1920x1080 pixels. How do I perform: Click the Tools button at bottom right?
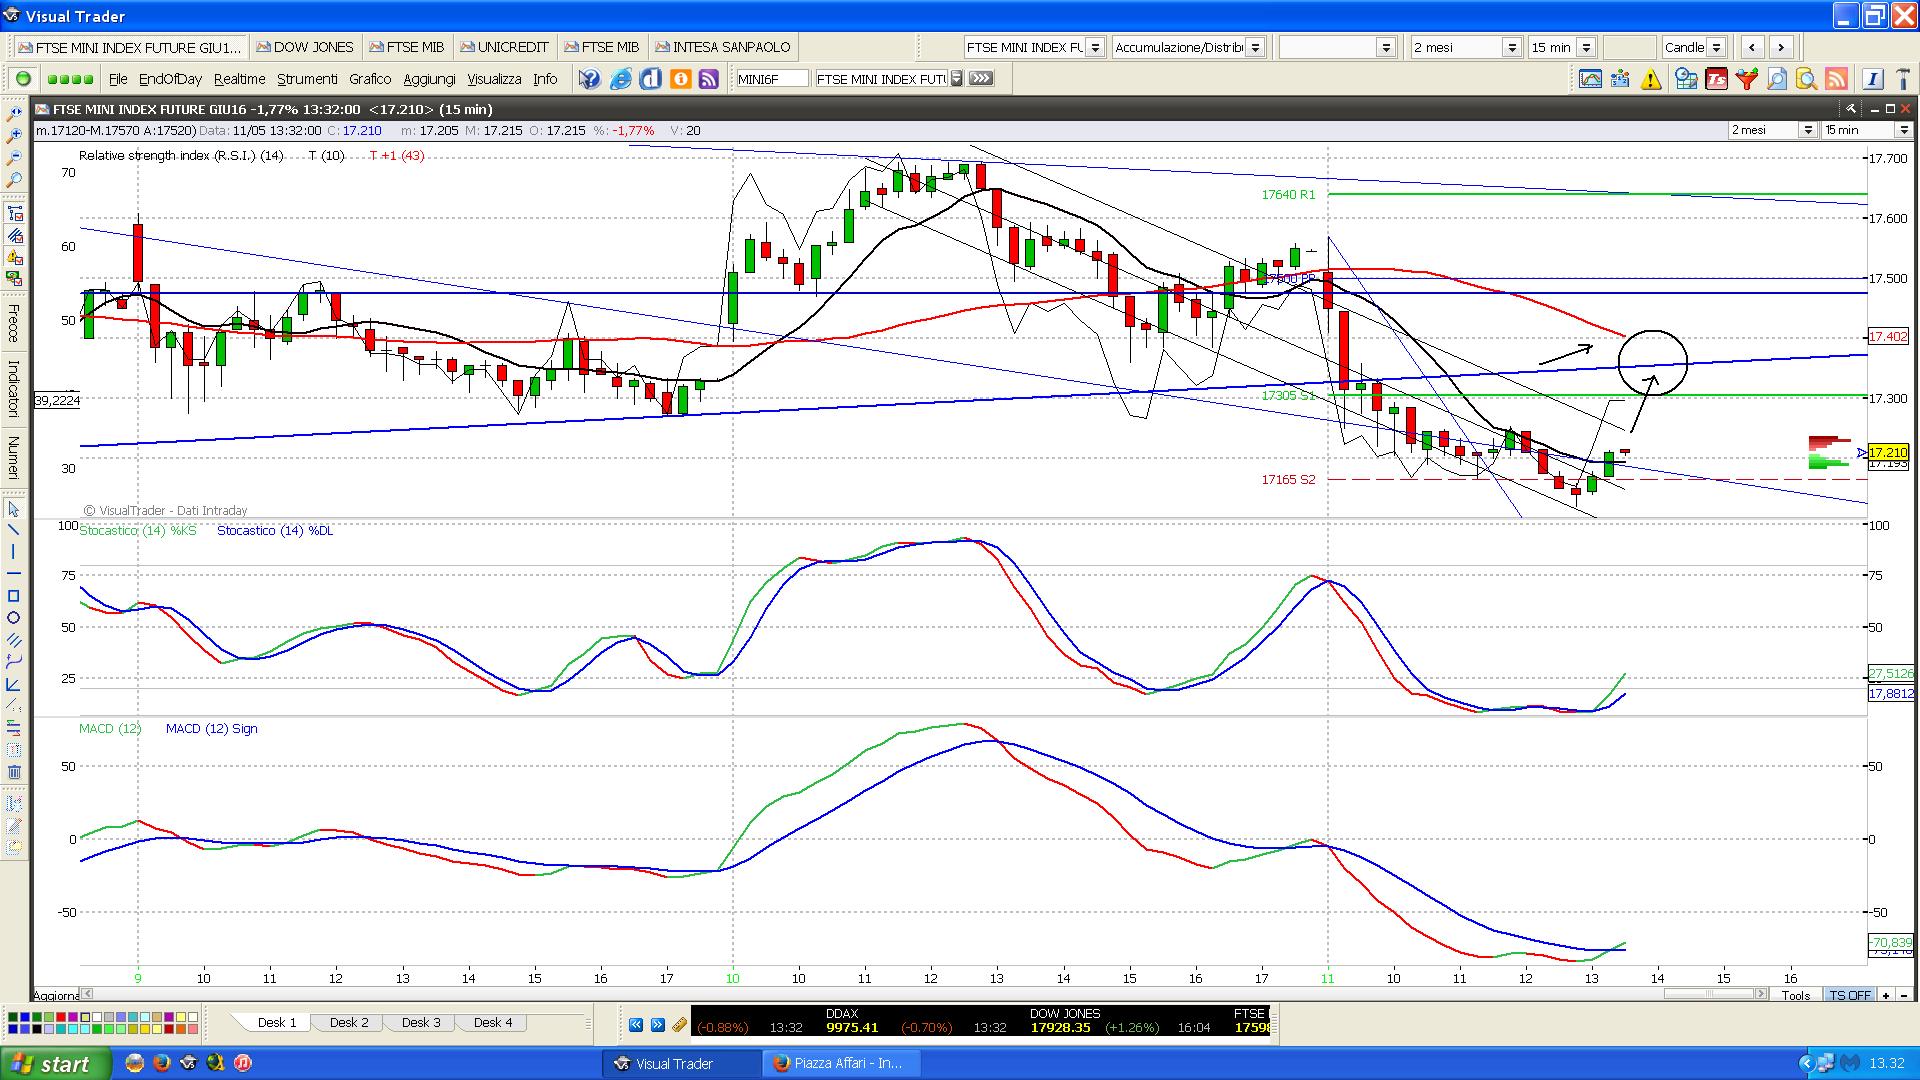tap(1796, 995)
